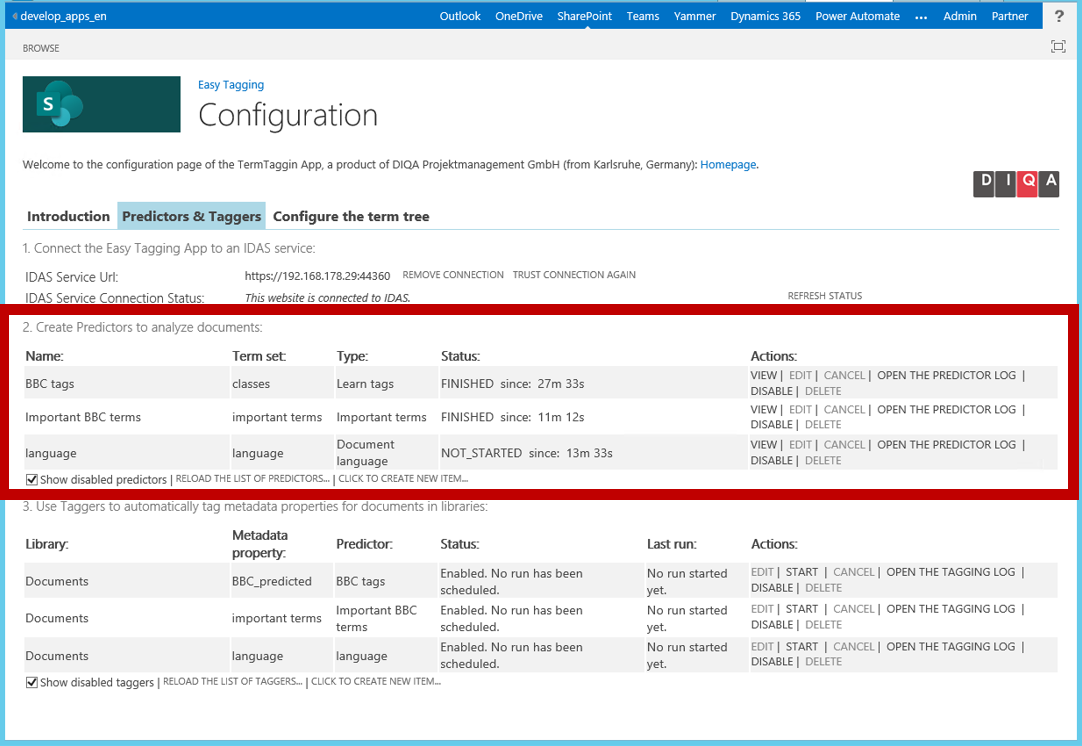
Task: Click the Easy Tagging breadcrumb link
Action: point(231,85)
